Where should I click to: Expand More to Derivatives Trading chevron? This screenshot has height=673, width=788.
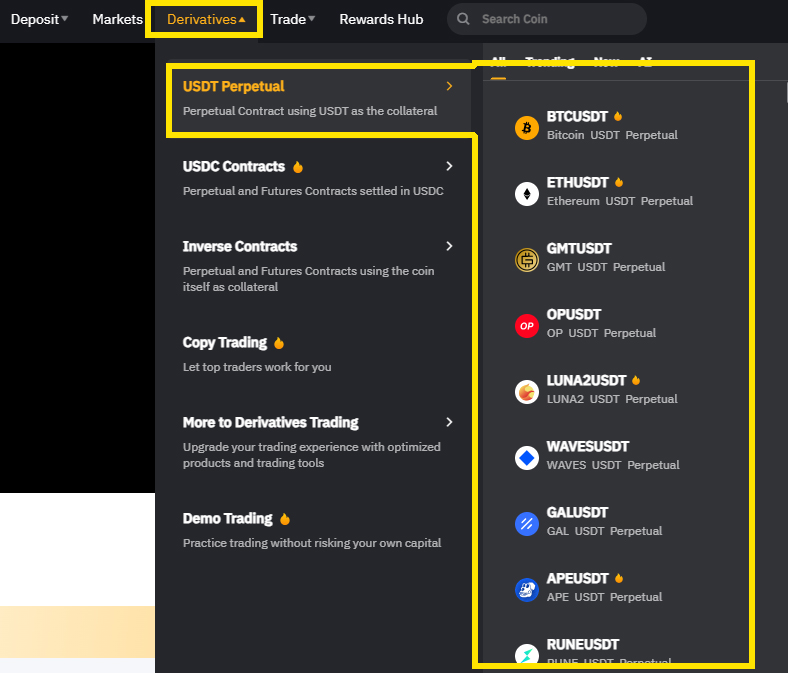click(x=449, y=422)
